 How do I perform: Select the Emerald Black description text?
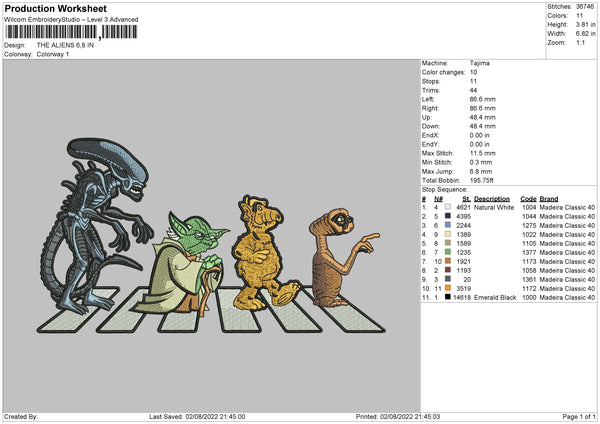pyautogui.click(x=495, y=297)
